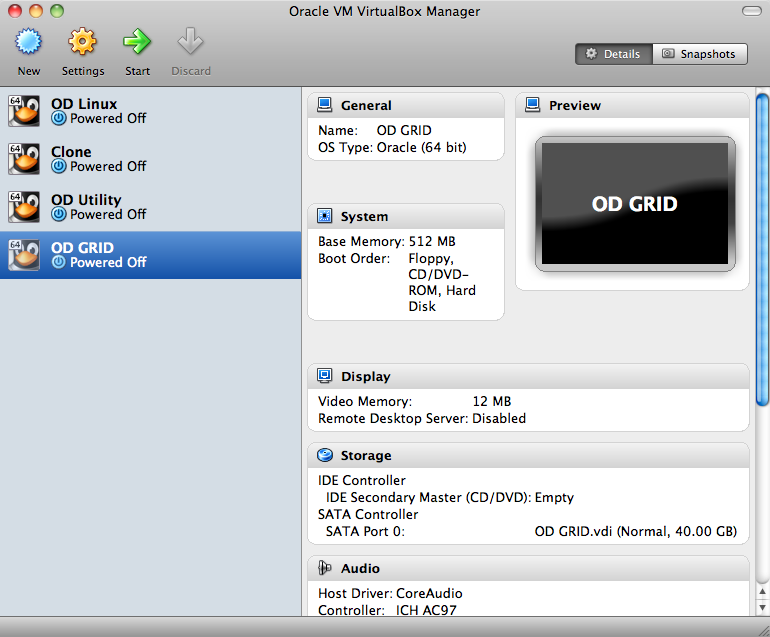
Task: Click the New virtual machine icon
Action: pyautogui.click(x=28, y=41)
